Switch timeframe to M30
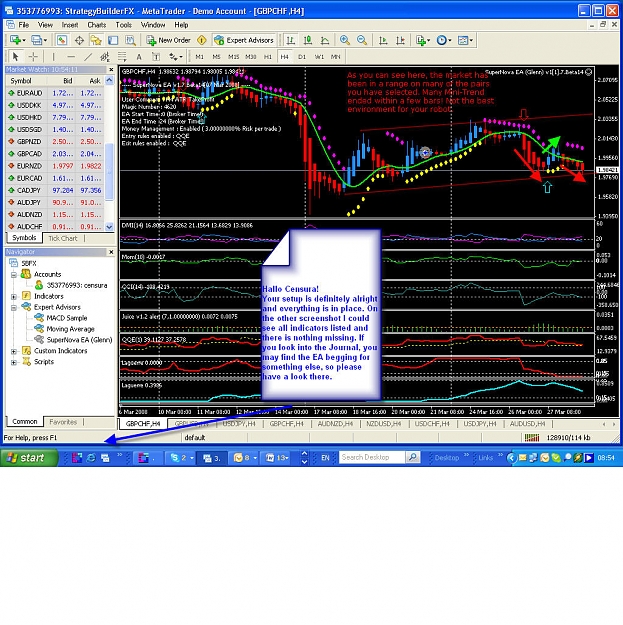The width and height of the screenshot is (623, 625). 251,57
